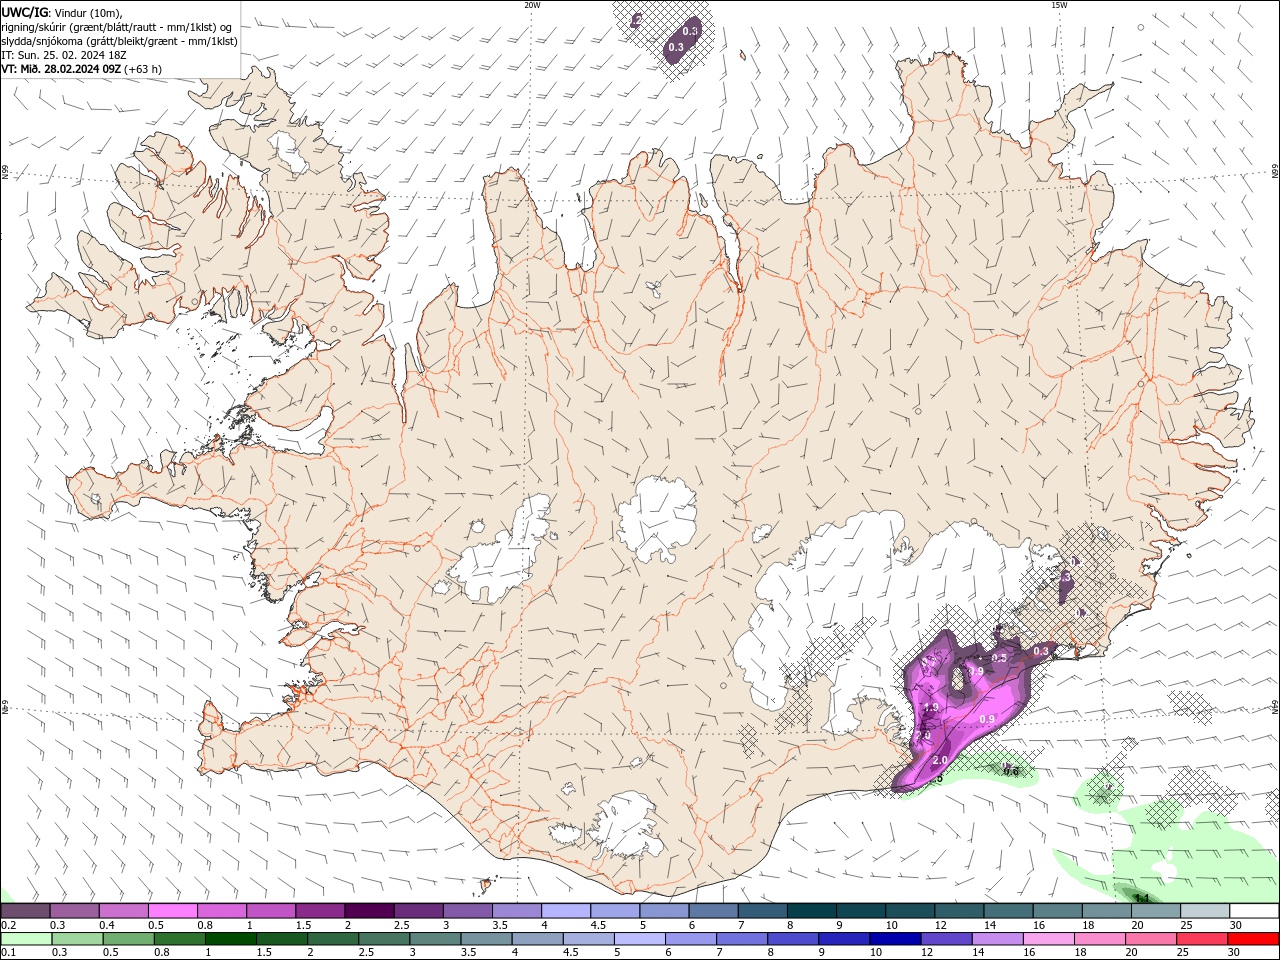Click the '0.6' value in the green coastal band

(1011, 771)
